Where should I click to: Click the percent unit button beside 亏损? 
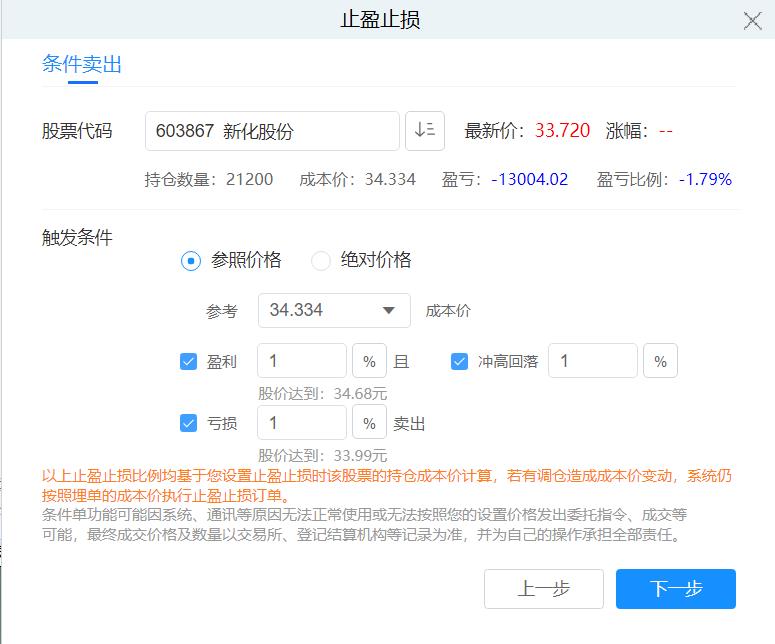point(369,423)
